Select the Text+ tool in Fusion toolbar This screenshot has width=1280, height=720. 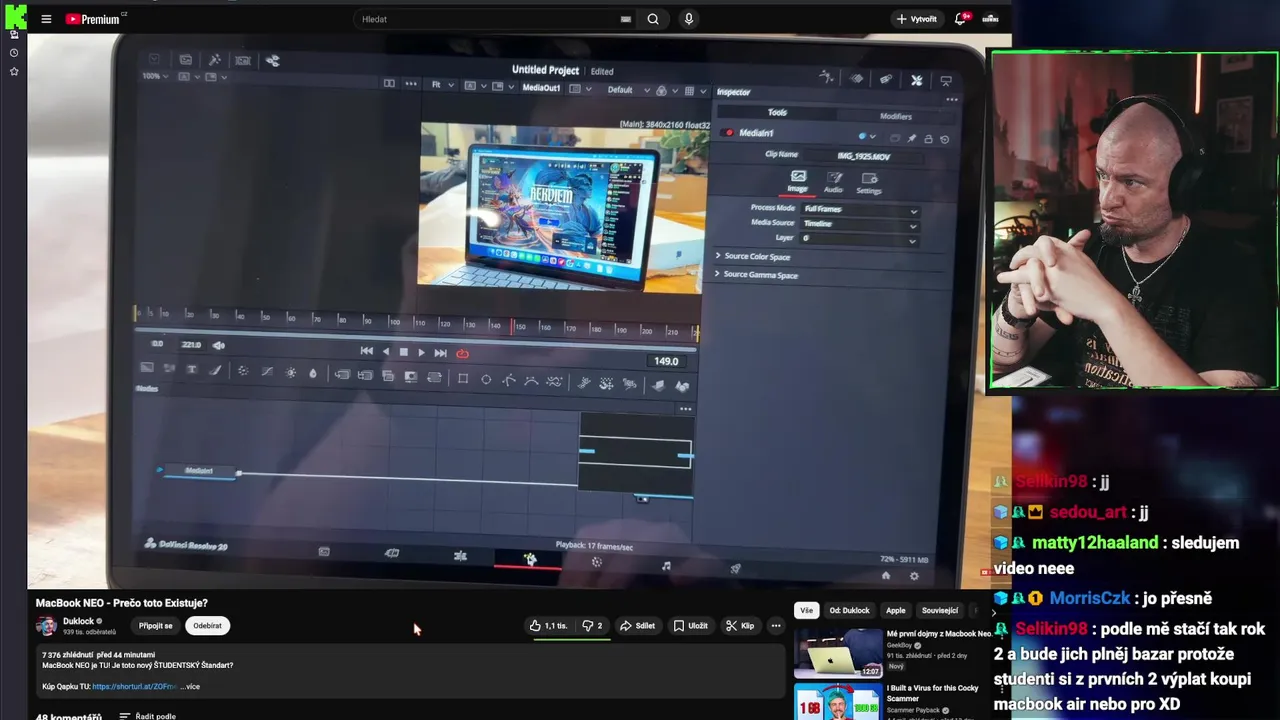[x=192, y=370]
